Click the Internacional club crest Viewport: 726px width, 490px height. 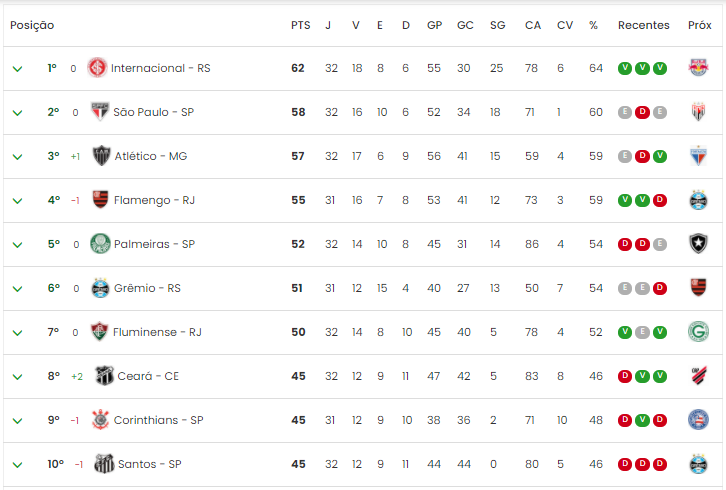click(x=97, y=68)
